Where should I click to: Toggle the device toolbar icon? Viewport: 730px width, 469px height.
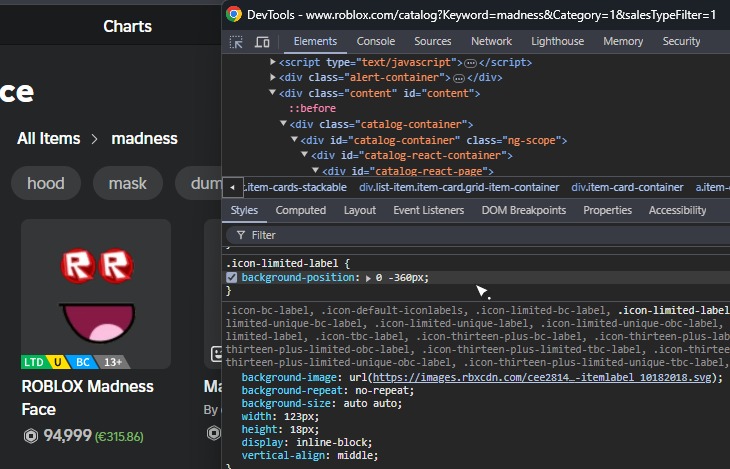point(262,42)
